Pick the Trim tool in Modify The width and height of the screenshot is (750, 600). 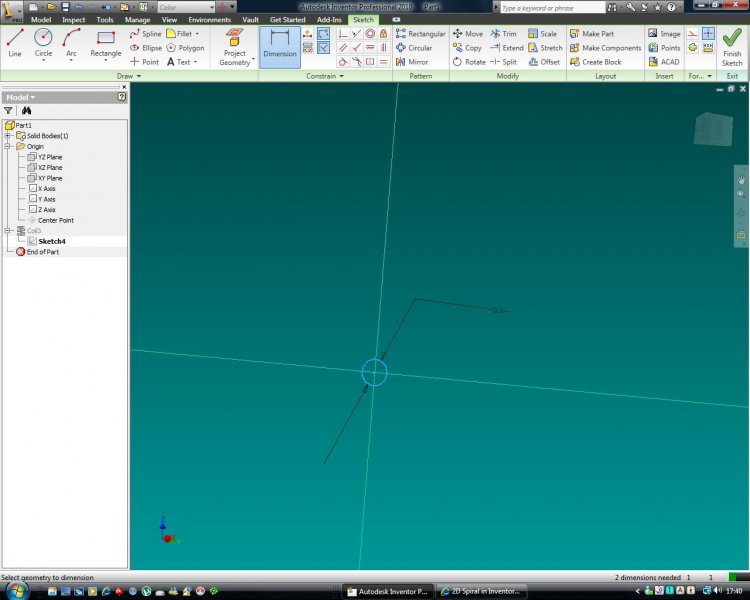click(503, 34)
